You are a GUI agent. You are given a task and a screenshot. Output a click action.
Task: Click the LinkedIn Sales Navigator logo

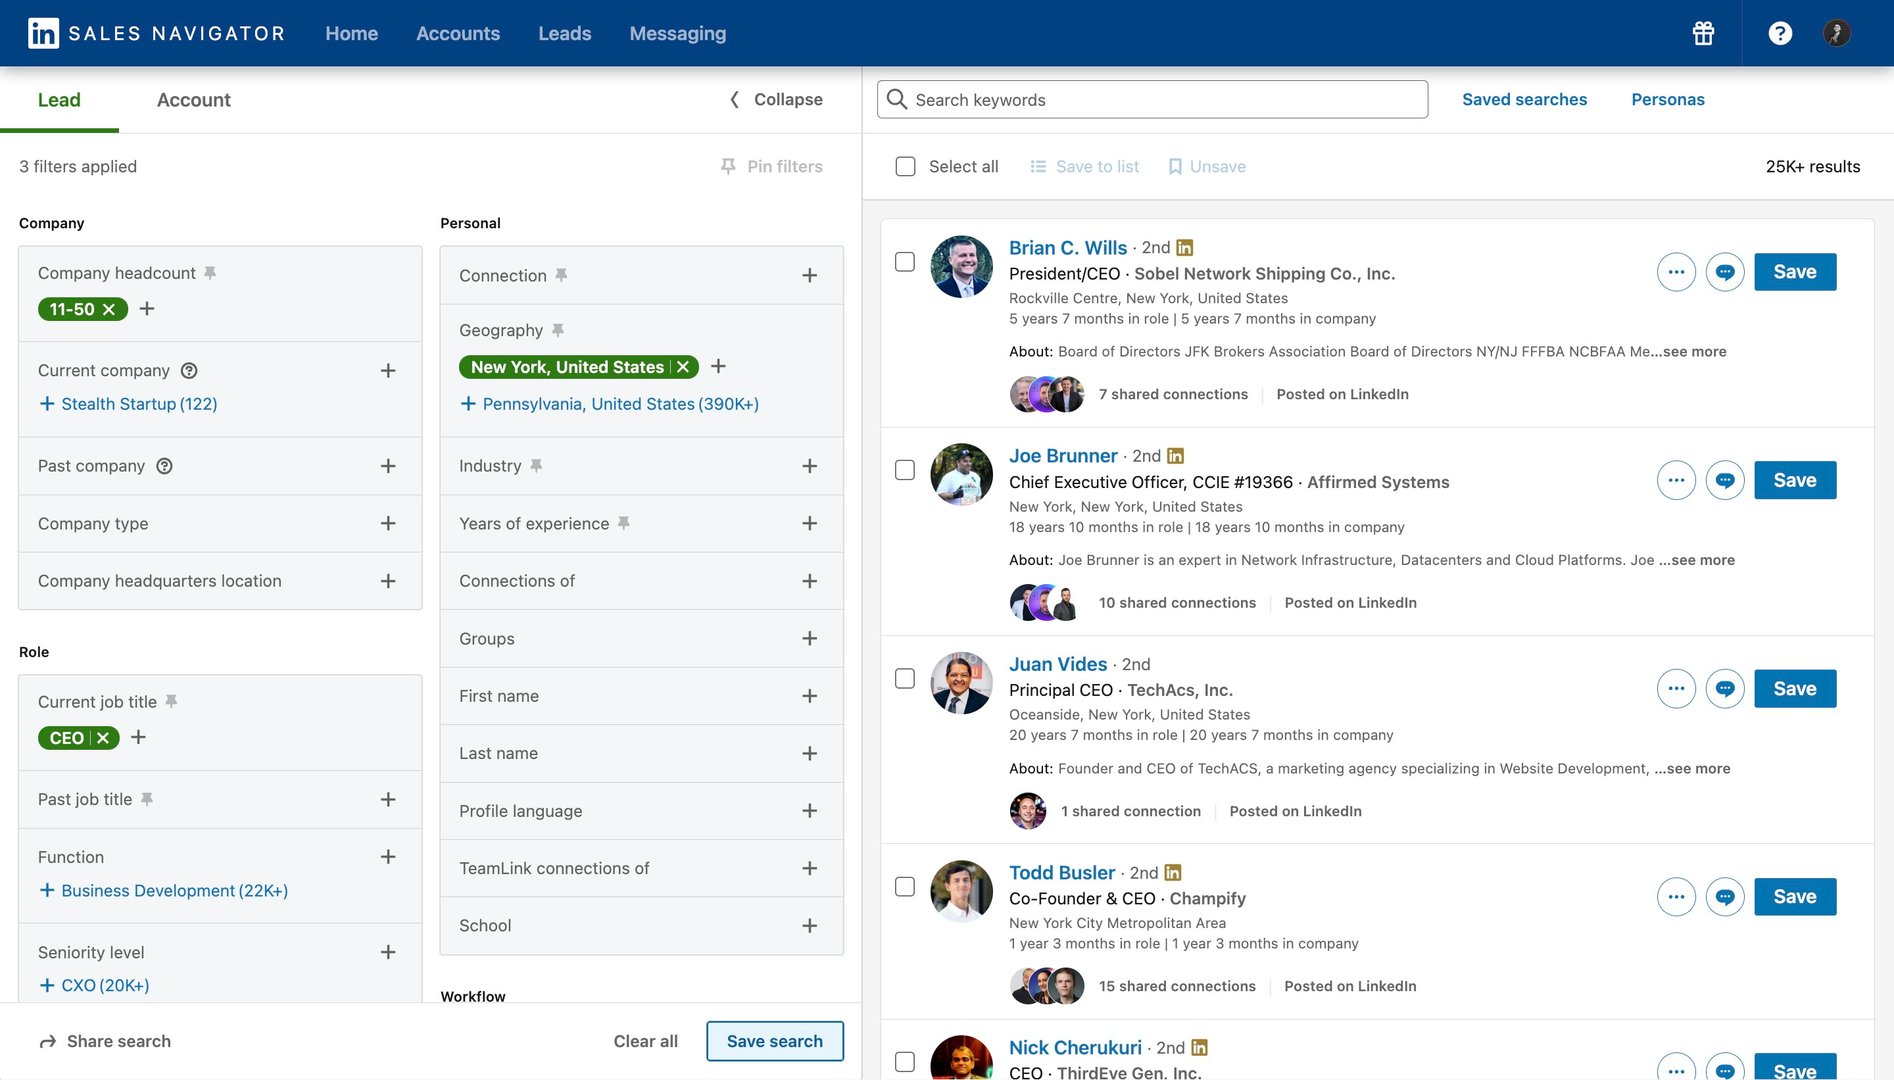[156, 33]
